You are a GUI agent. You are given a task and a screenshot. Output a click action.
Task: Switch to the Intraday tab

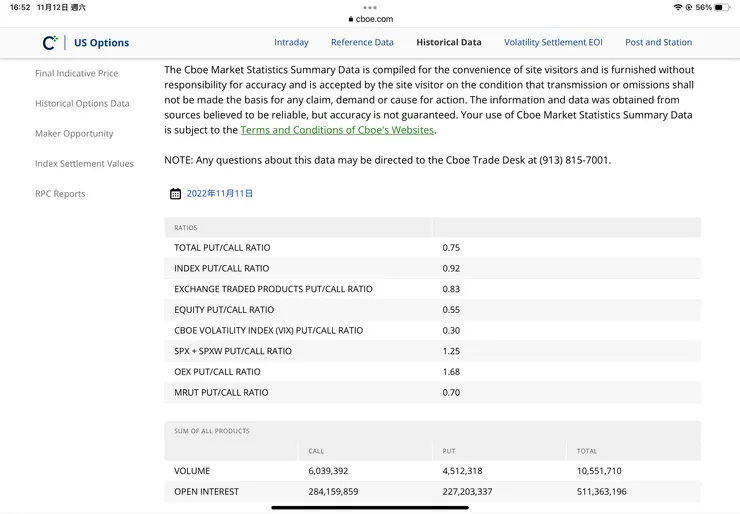tap(291, 42)
